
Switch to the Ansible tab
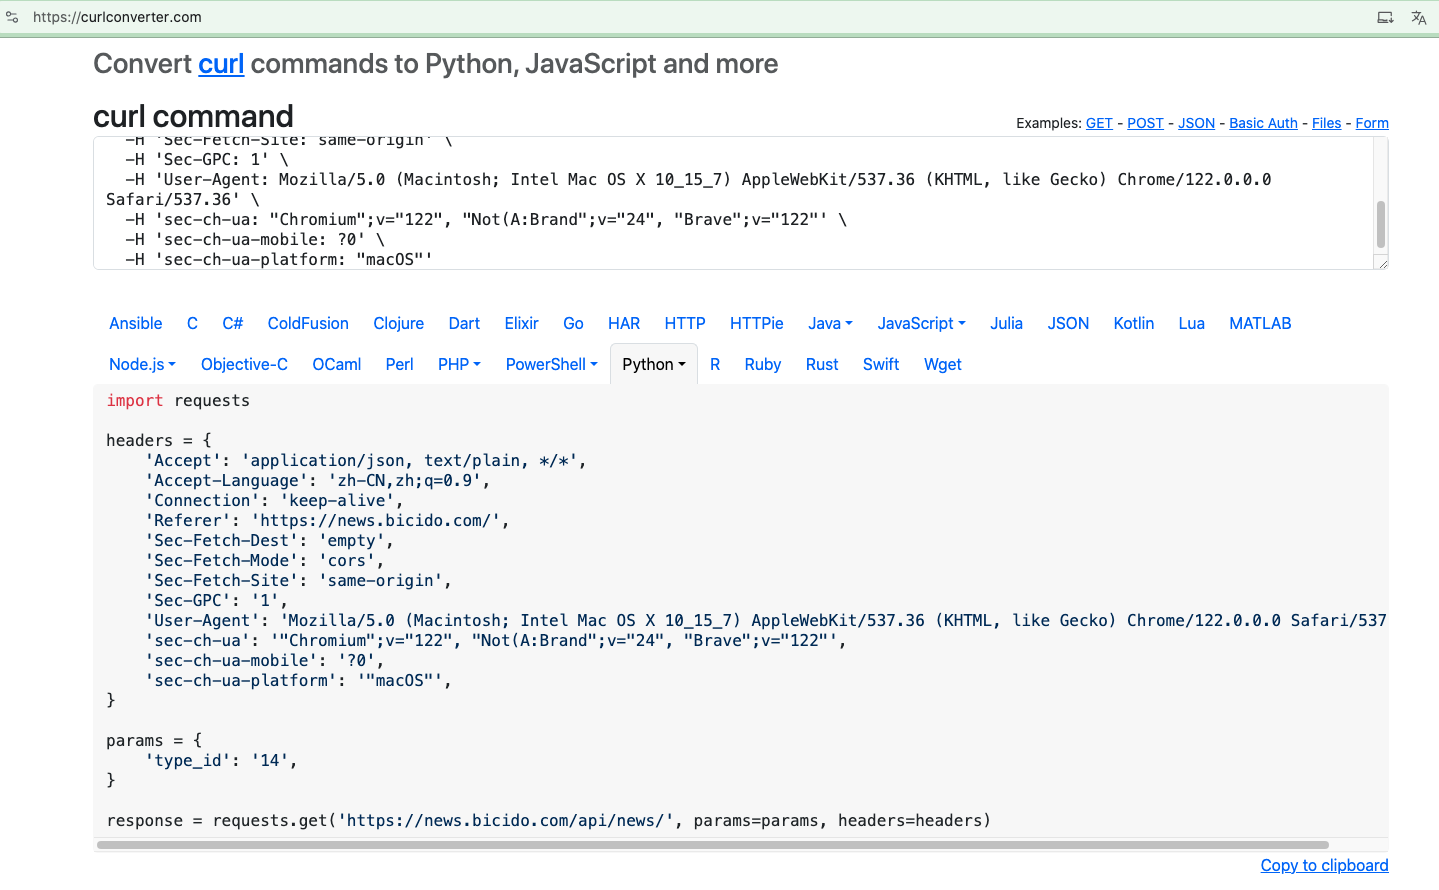[x=135, y=323]
